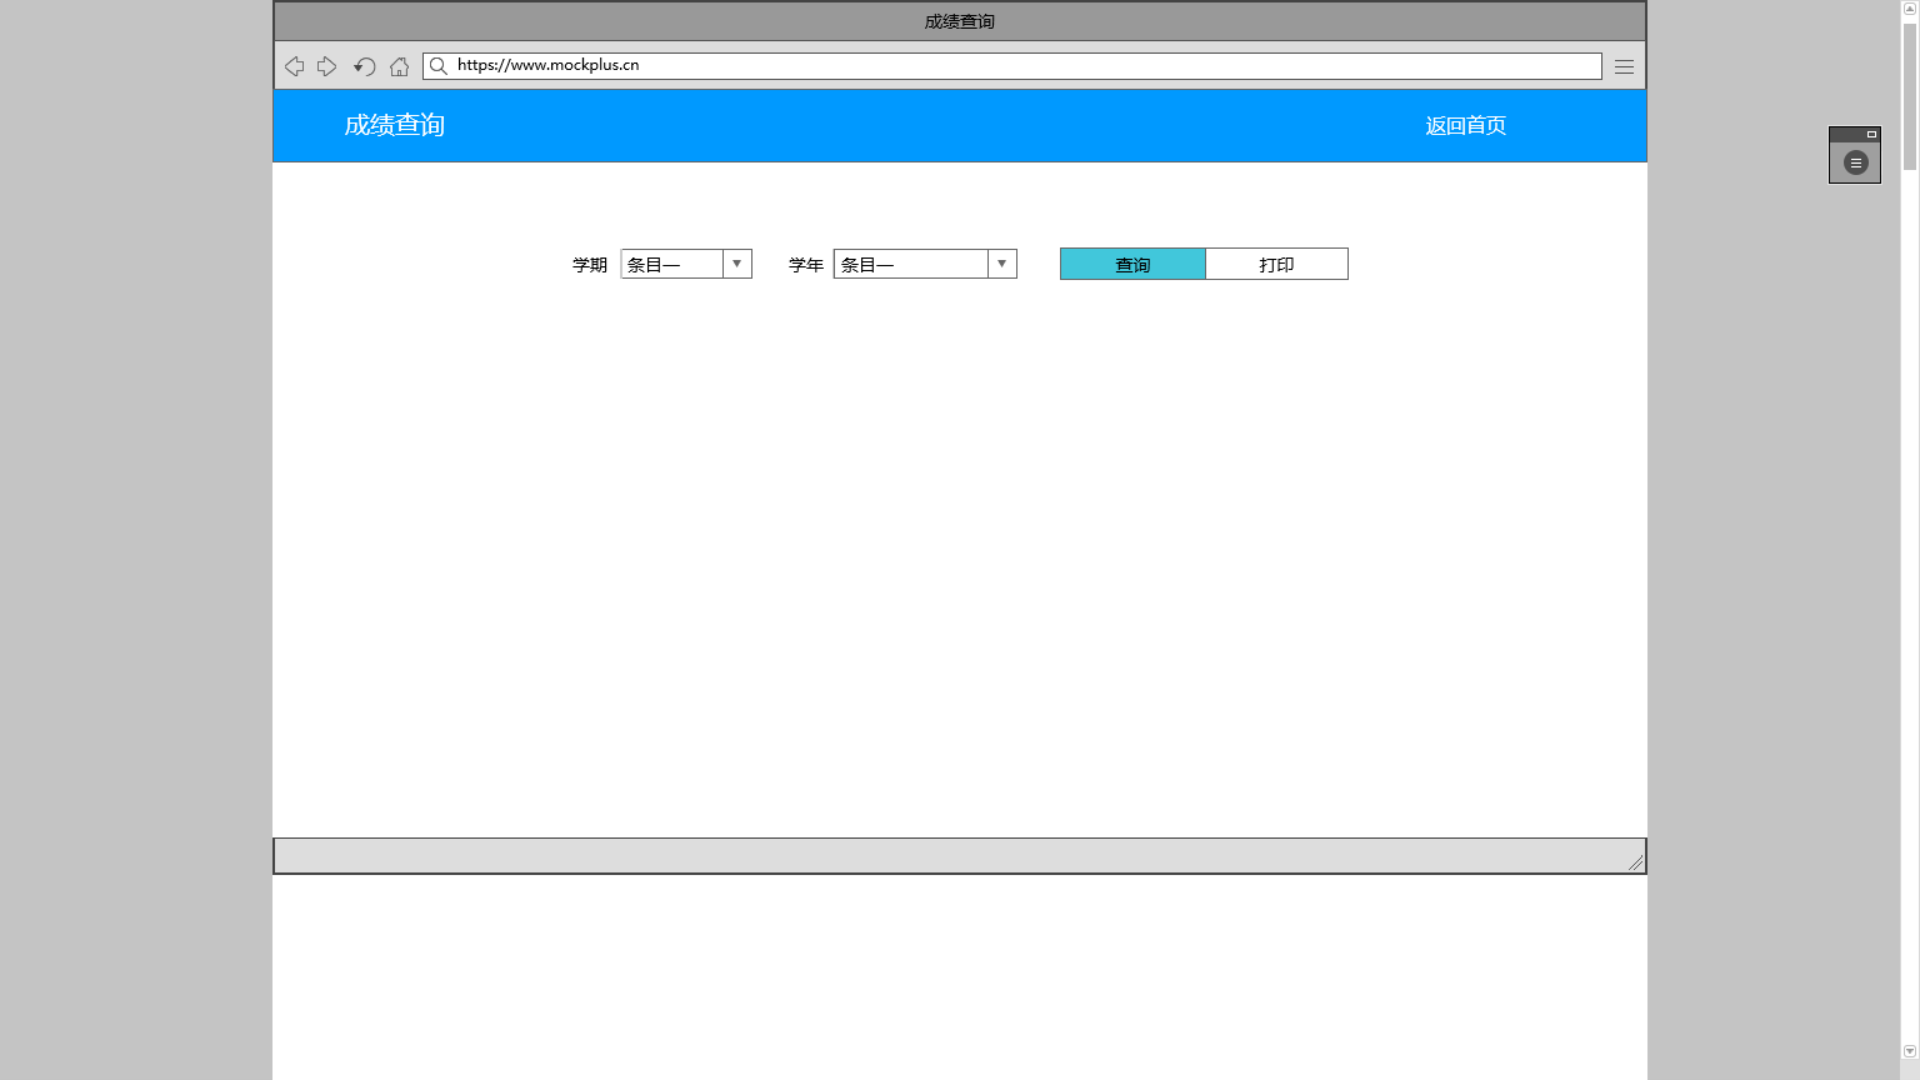Image resolution: width=1920 pixels, height=1080 pixels.
Task: Click the refresh page icon
Action: coord(364,66)
